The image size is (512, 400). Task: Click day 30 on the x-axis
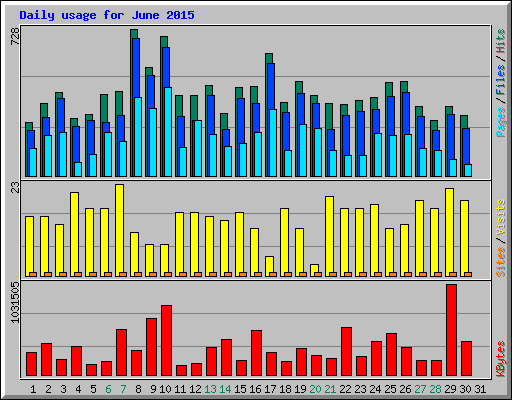pyautogui.click(x=465, y=389)
